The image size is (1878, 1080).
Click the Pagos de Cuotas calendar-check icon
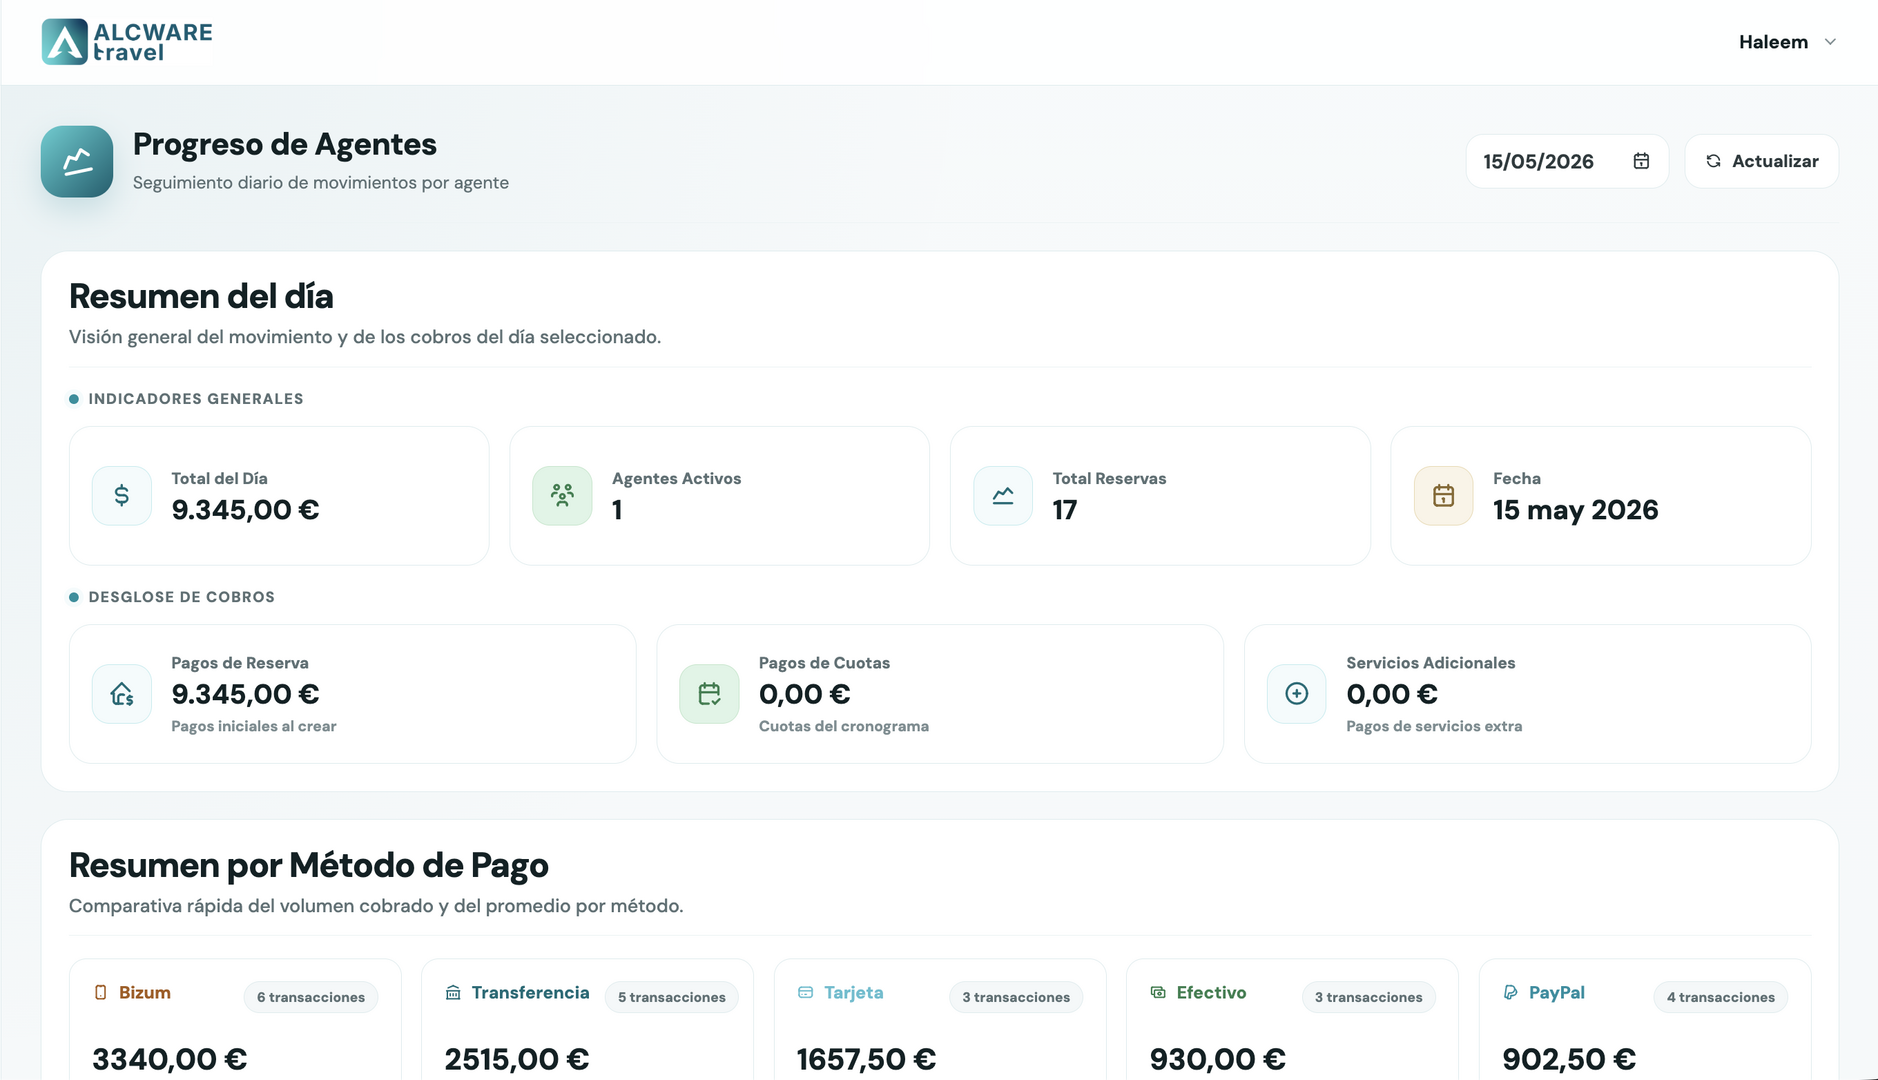click(709, 694)
